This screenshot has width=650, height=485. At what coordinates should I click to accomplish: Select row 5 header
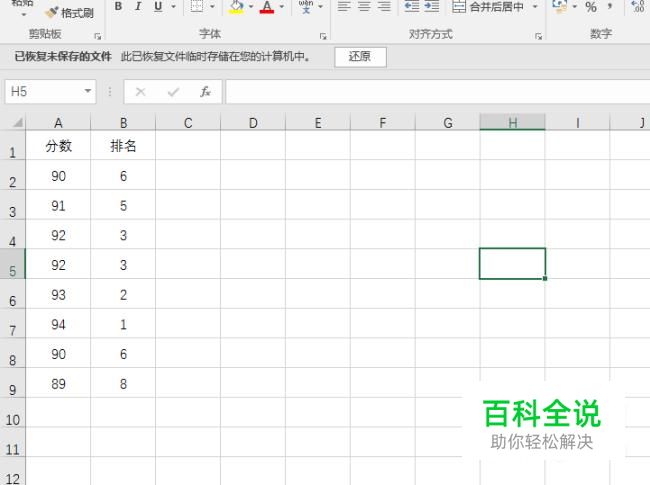click(x=12, y=264)
